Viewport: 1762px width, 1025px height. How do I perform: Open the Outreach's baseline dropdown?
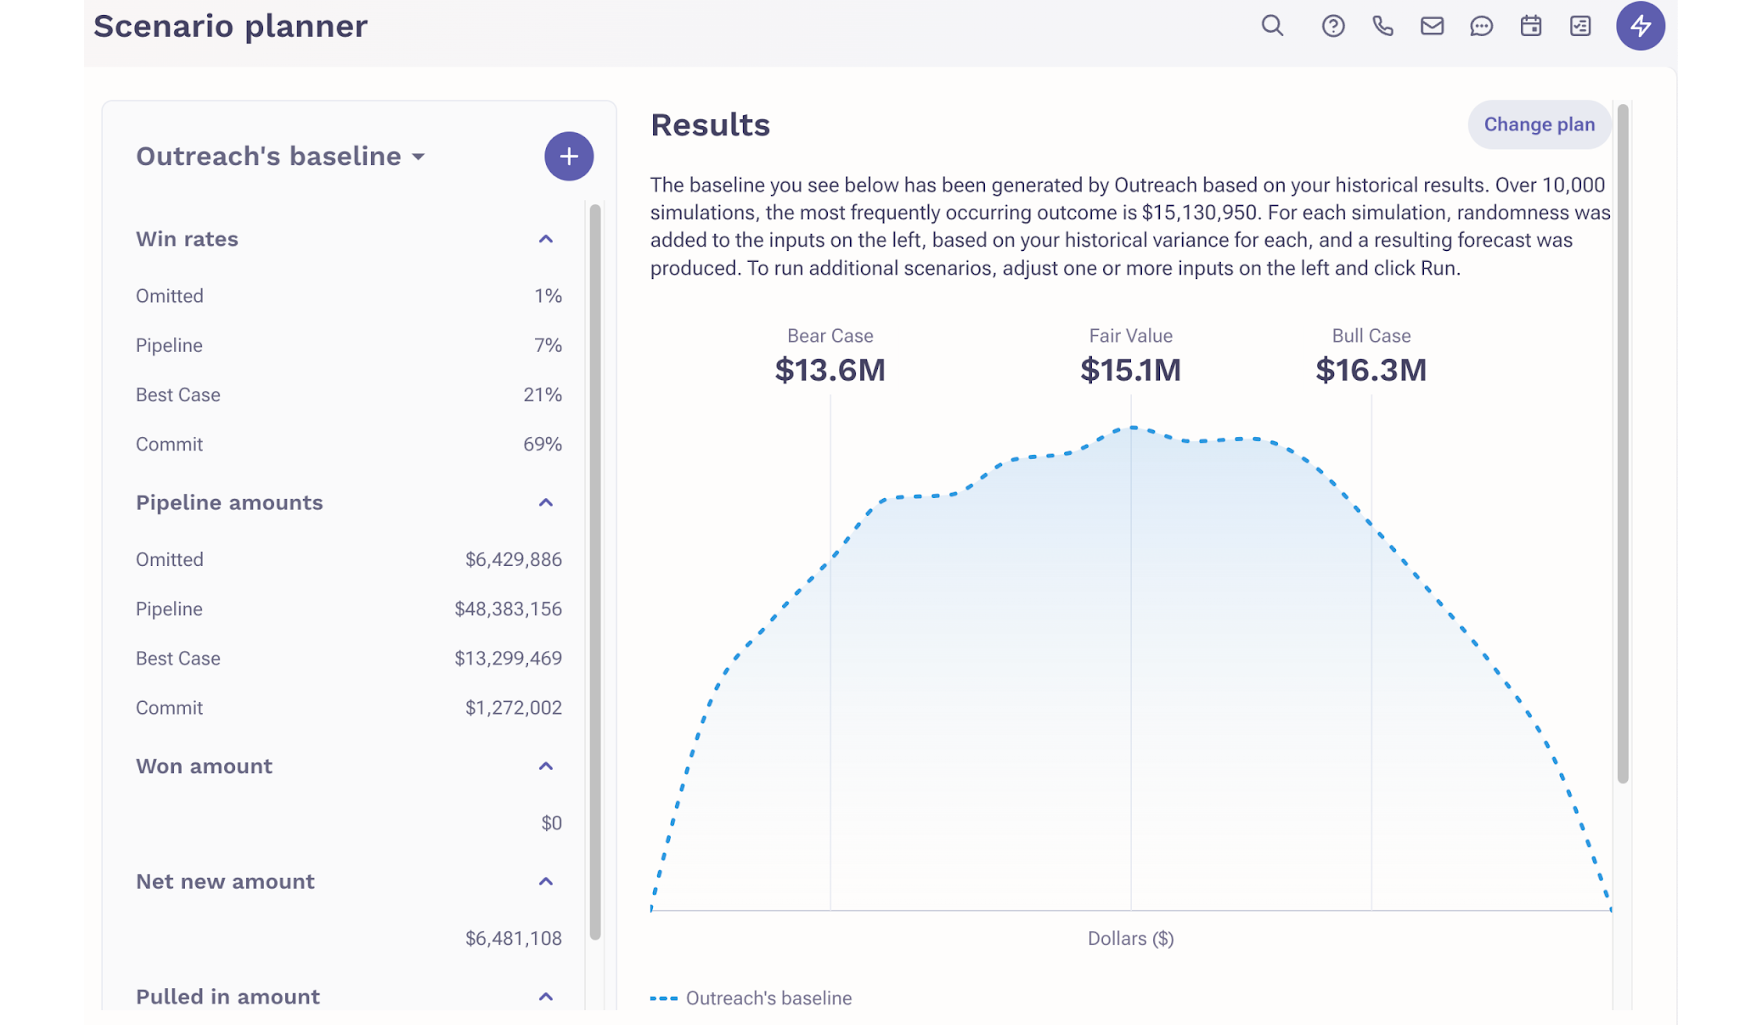[281, 156]
